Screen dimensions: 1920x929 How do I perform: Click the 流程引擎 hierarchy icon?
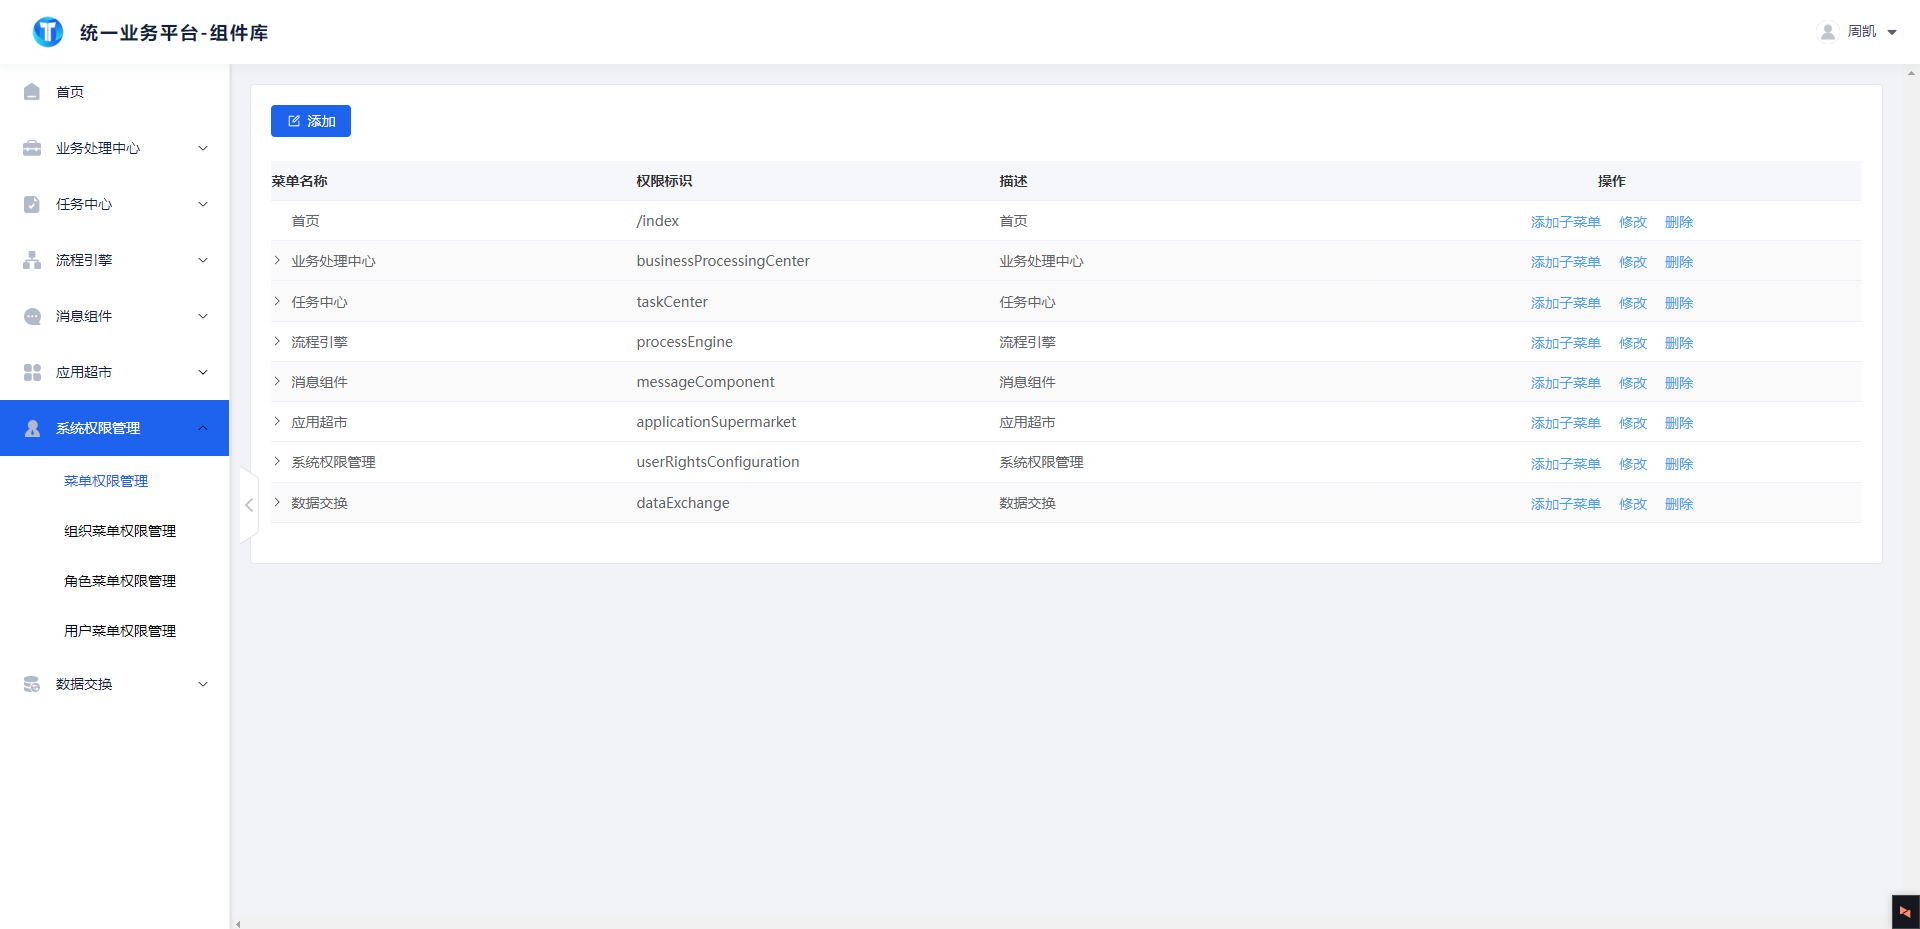coord(32,260)
